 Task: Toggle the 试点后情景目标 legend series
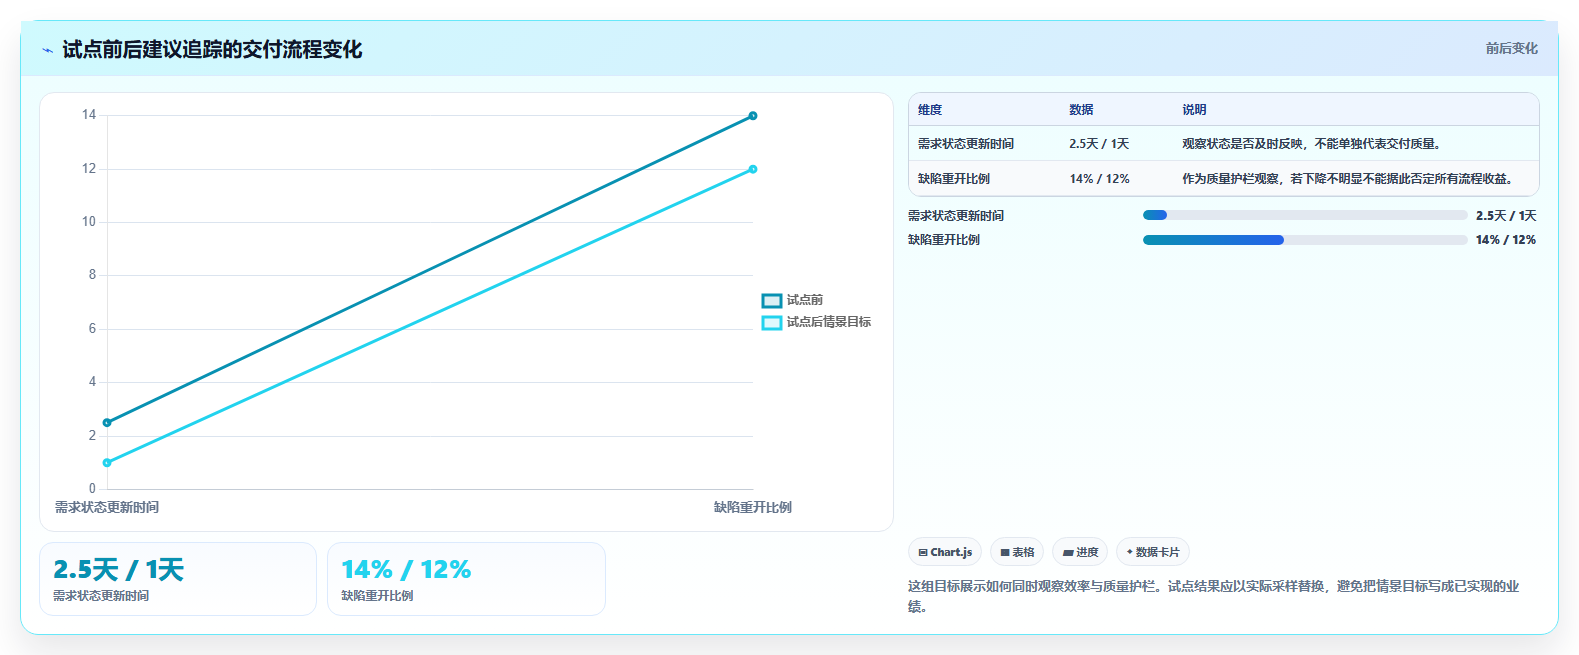click(x=817, y=322)
